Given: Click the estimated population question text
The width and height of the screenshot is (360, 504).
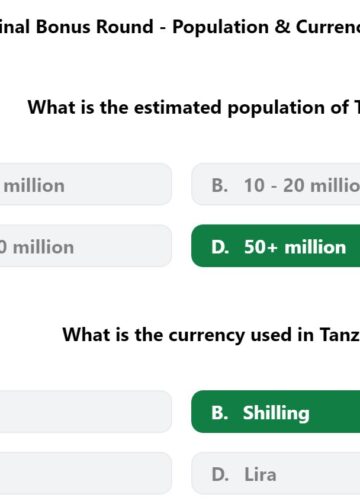Looking at the screenshot, I should [x=194, y=108].
